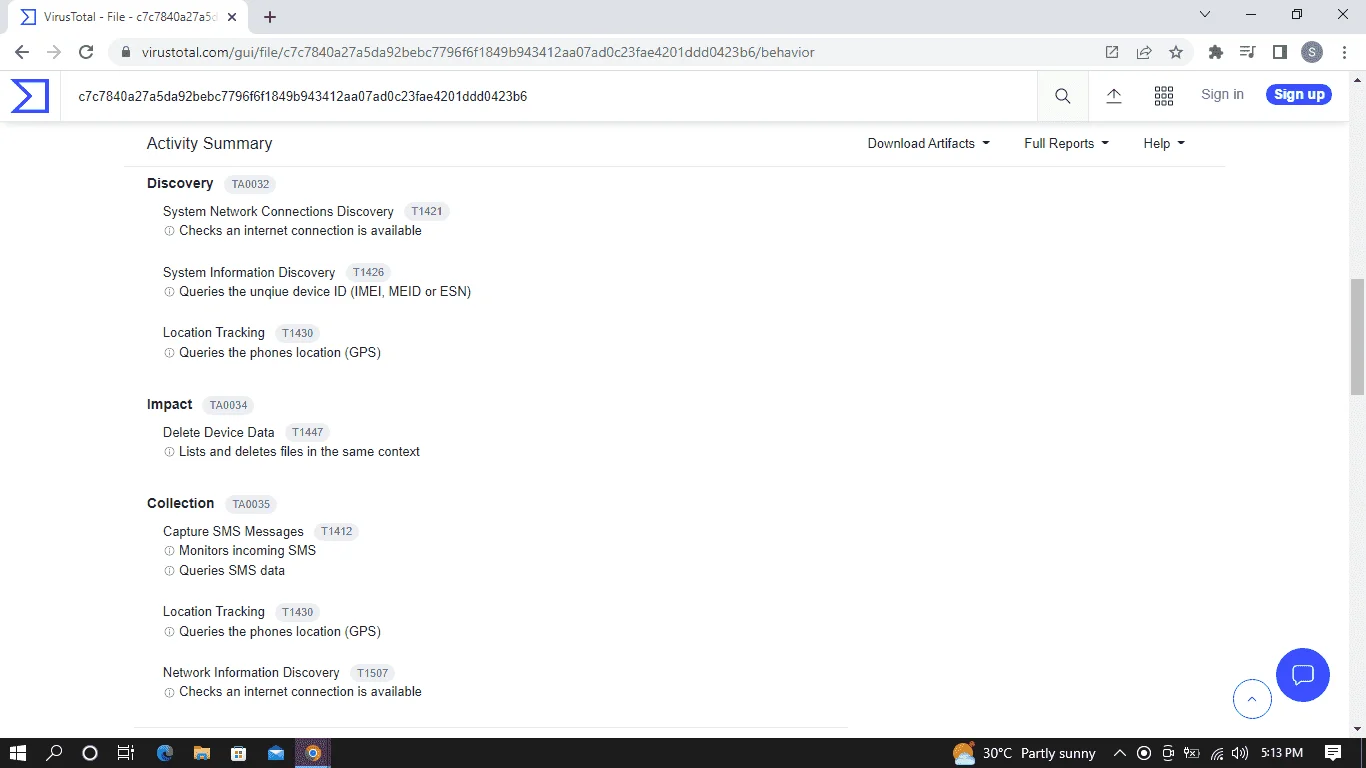
Task: Open Windows Start menu
Action: pyautogui.click(x=17, y=753)
